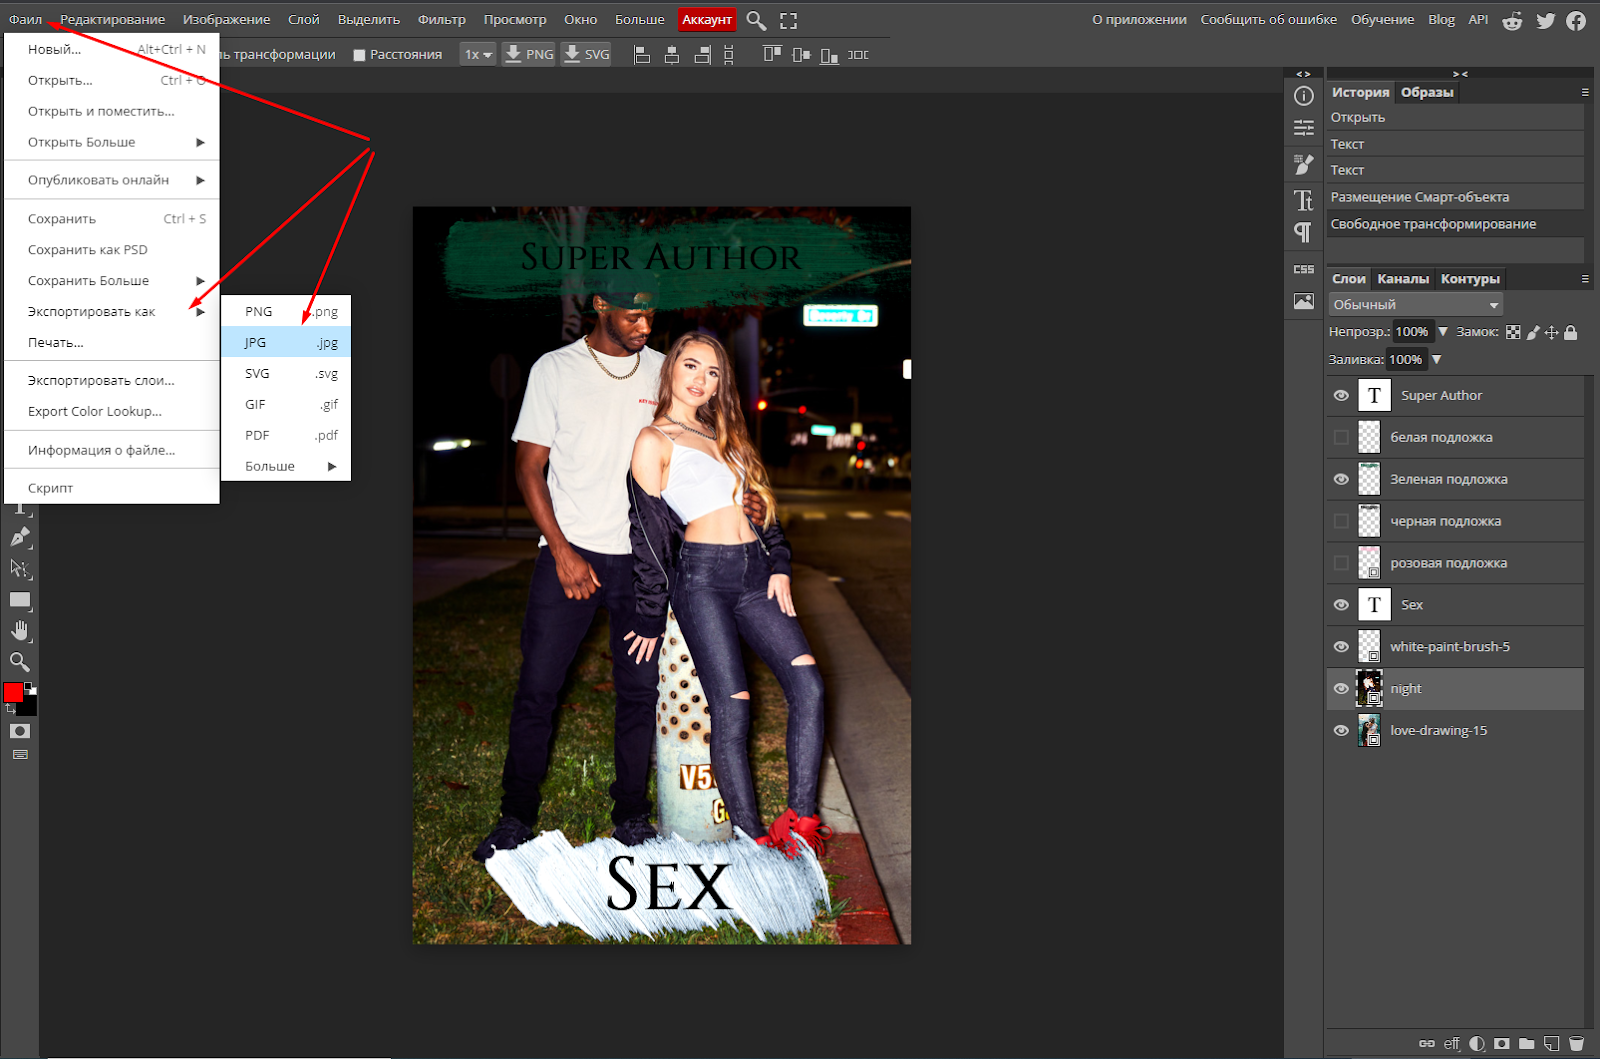
Task: Hide the Super Author text layer
Action: tap(1341, 396)
